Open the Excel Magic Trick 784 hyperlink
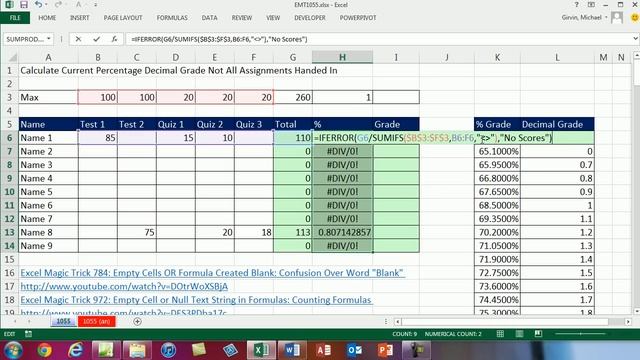The image size is (640, 360). pos(212,273)
